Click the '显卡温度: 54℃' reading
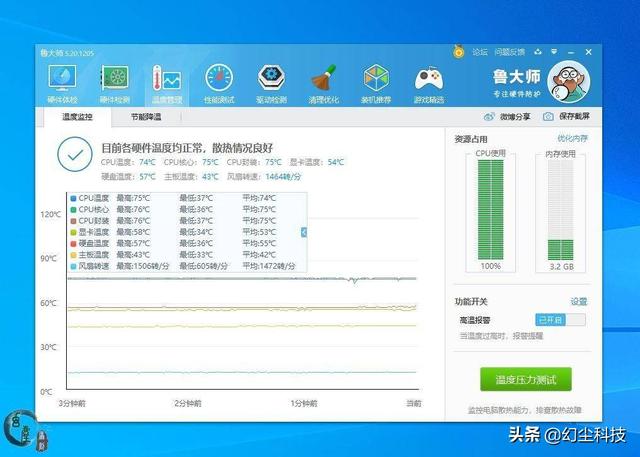Screen dimensions: 640x457 coord(317,162)
